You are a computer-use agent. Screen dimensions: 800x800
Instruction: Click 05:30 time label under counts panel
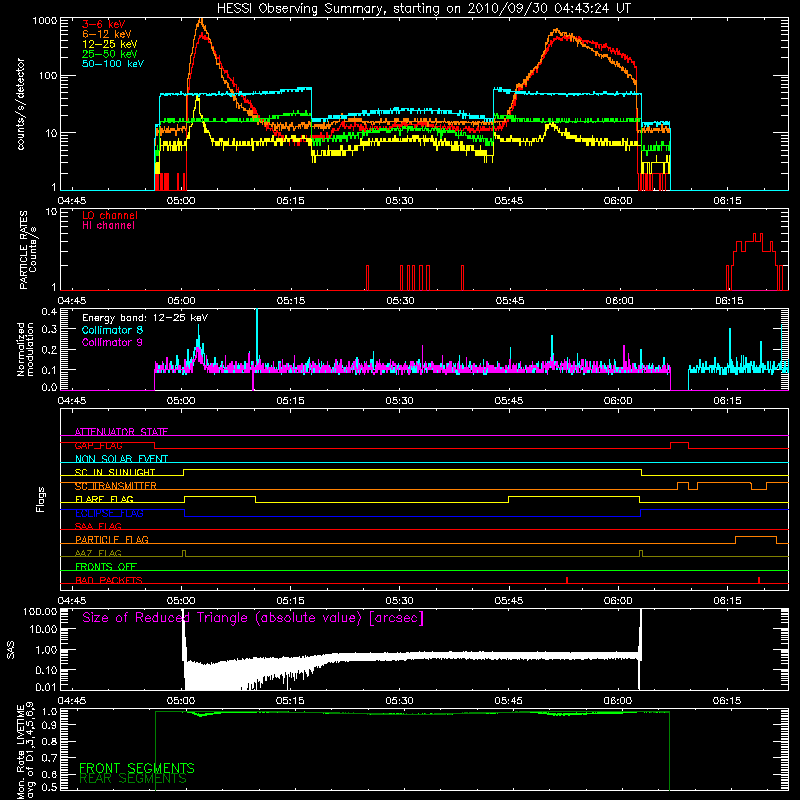pos(399,201)
